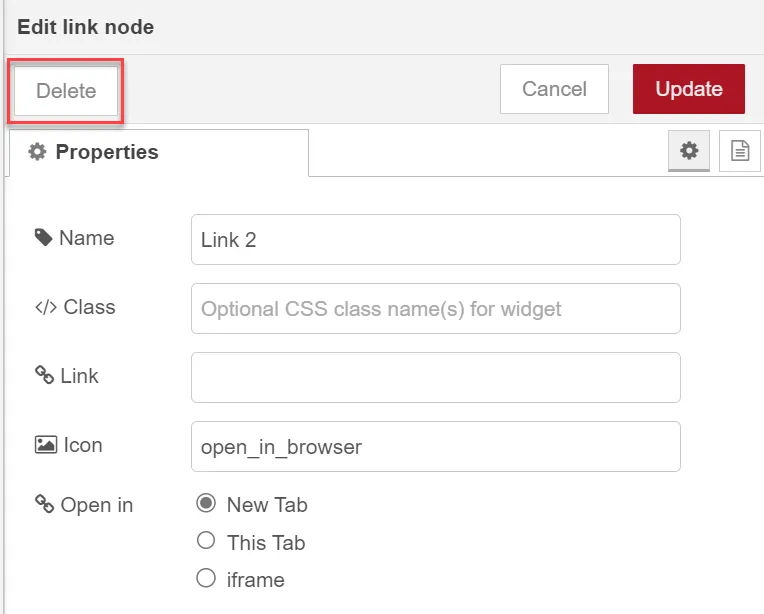Click the code brackets icon beside Class

pyautogui.click(x=46, y=307)
